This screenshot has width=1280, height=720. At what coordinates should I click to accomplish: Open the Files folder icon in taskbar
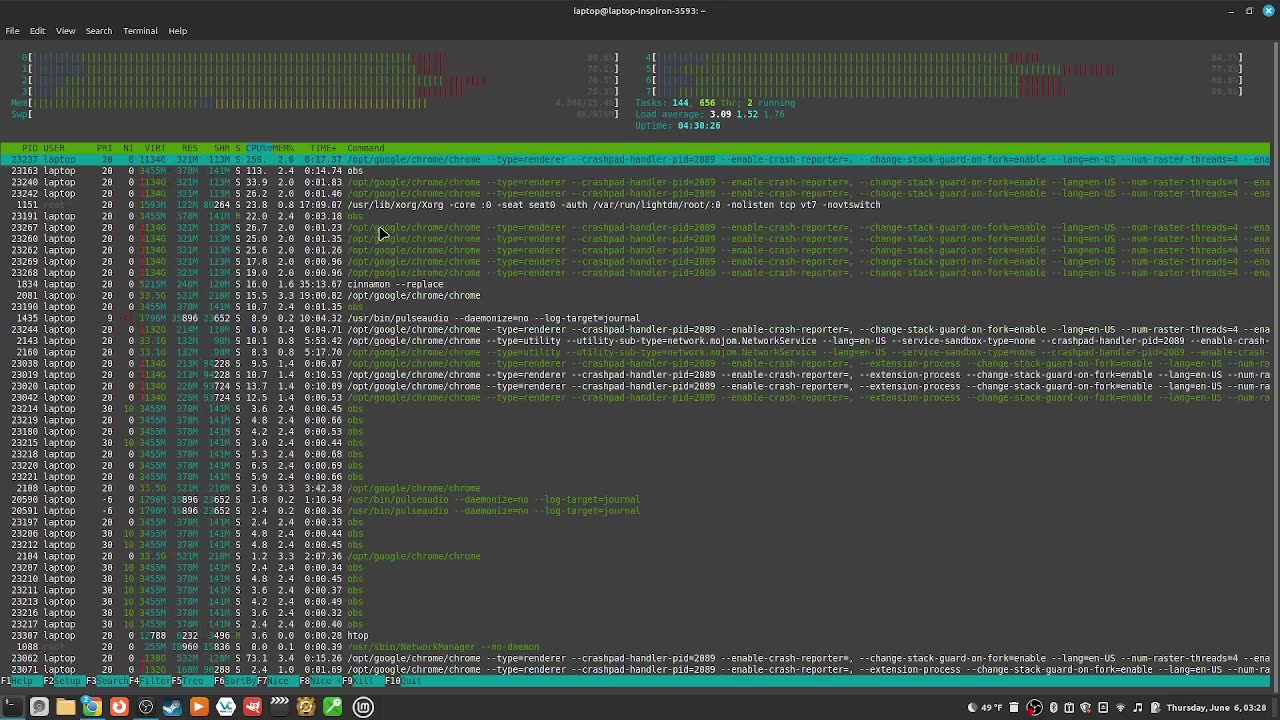(66, 707)
